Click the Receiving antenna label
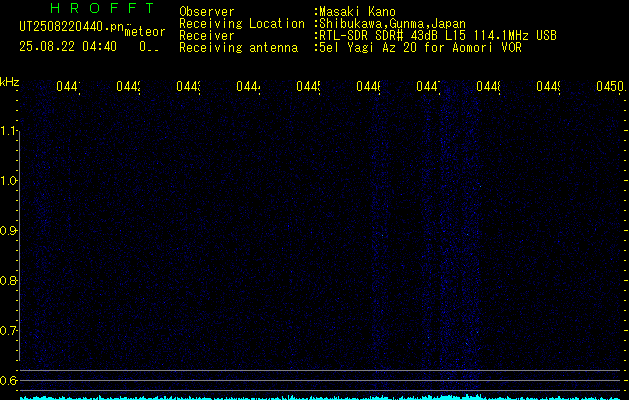This screenshot has width=629, height=400. tap(238, 48)
